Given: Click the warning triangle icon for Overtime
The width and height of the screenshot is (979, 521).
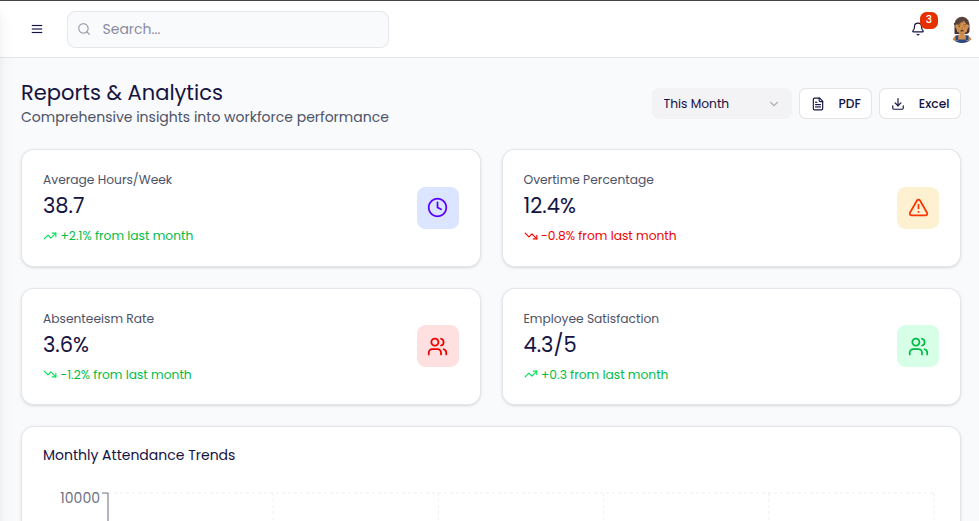Looking at the screenshot, I should coord(917,208).
